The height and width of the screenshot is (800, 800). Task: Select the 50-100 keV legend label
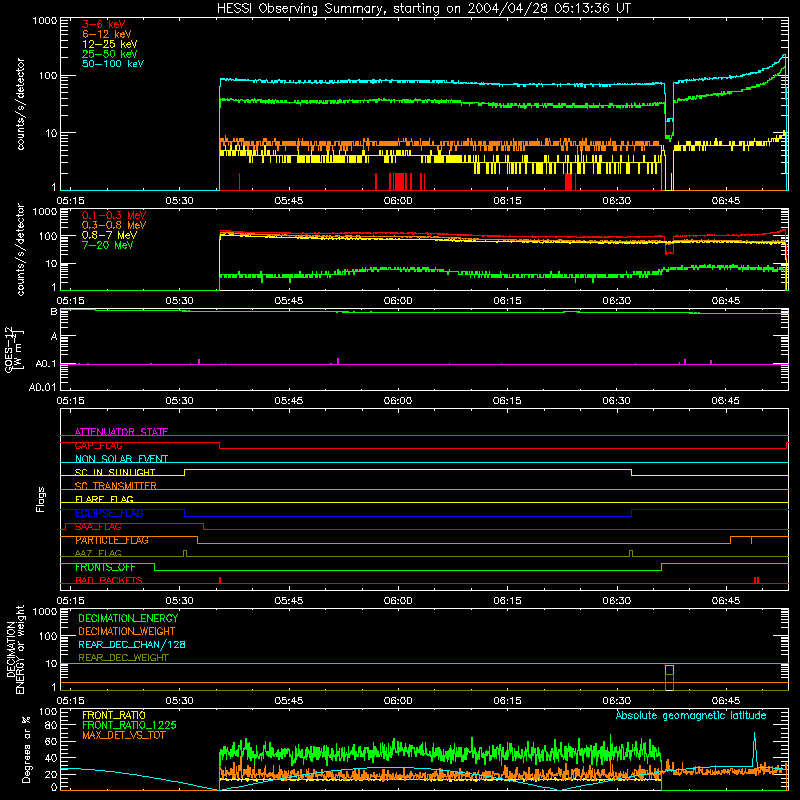(x=113, y=64)
